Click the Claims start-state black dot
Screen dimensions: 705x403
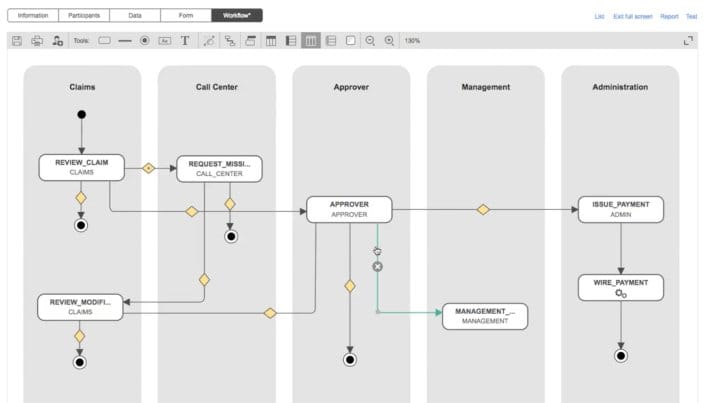(x=81, y=115)
